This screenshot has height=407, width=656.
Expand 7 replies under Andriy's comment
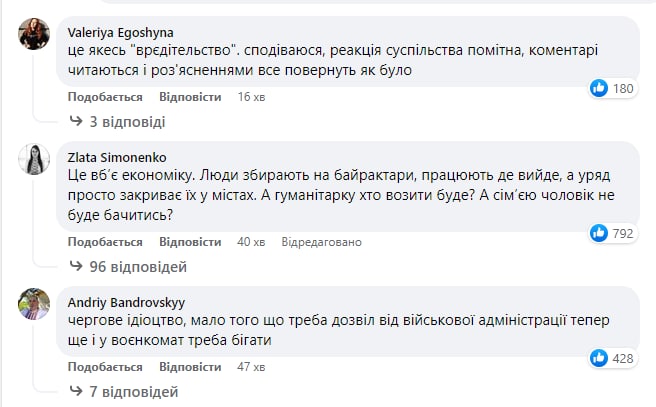click(128, 390)
